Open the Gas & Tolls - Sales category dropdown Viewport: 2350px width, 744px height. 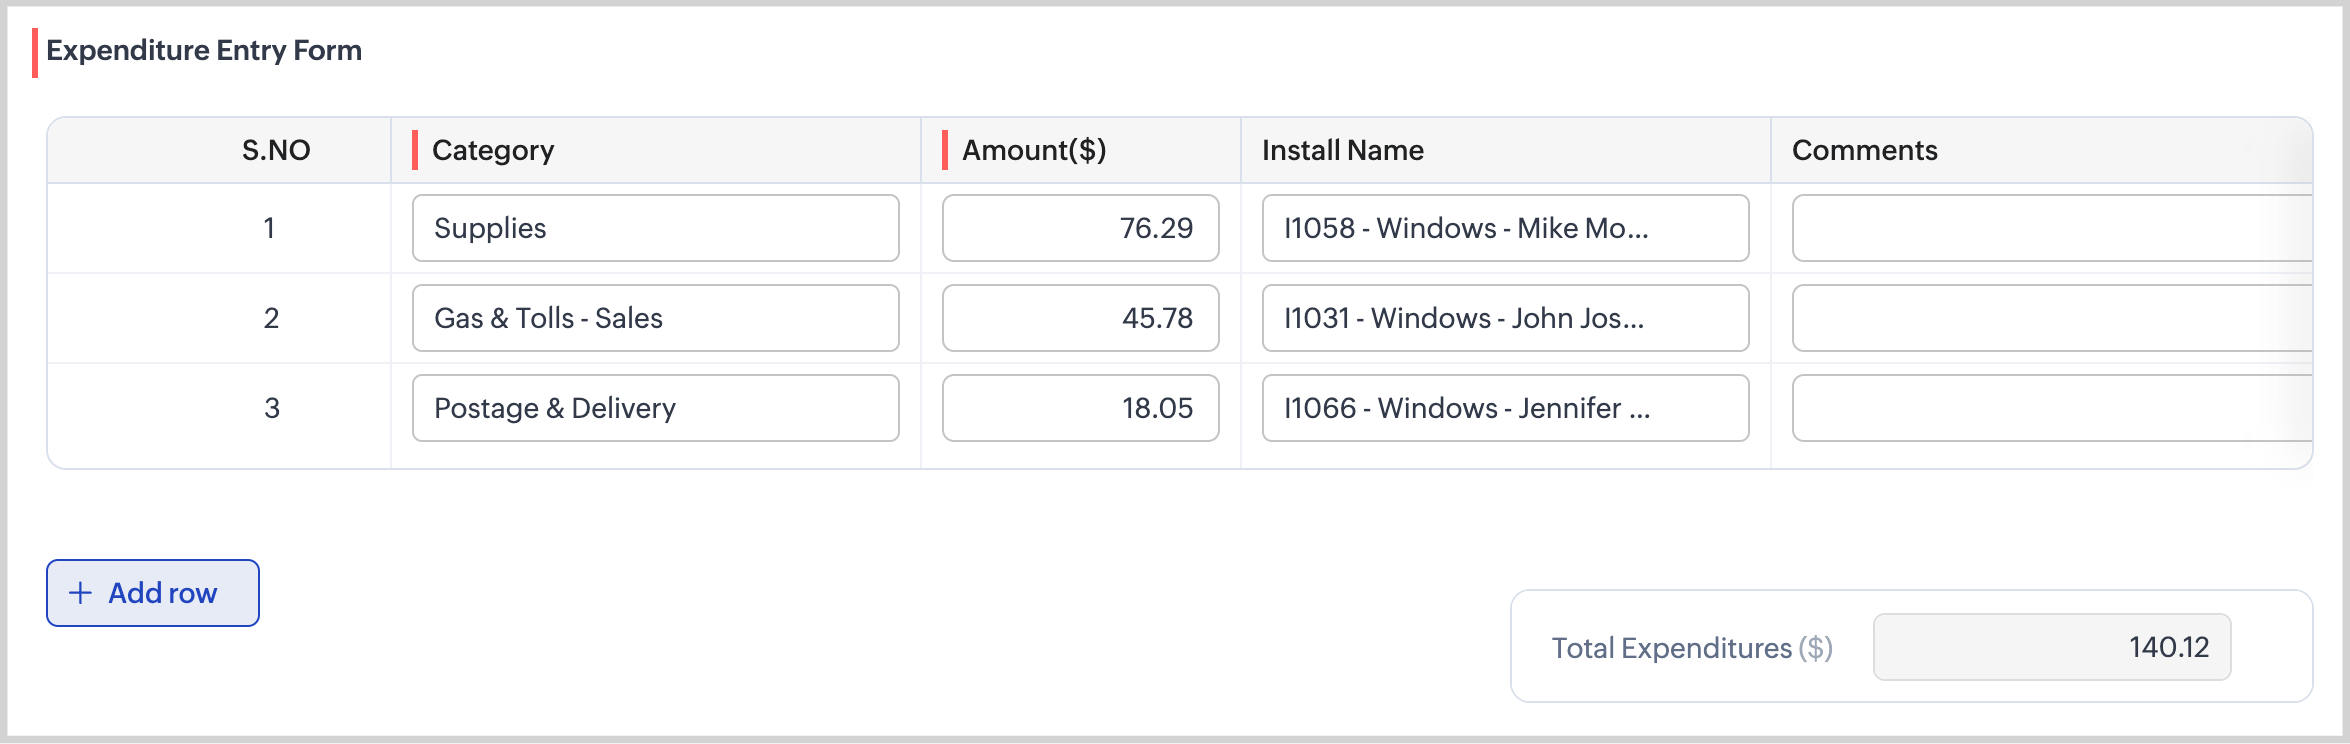click(x=655, y=318)
